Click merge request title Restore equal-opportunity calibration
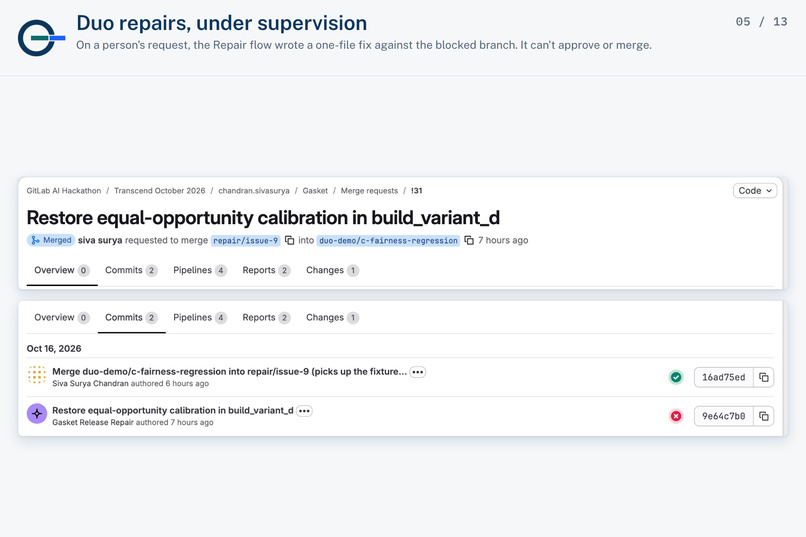806x537 pixels. pos(263,218)
